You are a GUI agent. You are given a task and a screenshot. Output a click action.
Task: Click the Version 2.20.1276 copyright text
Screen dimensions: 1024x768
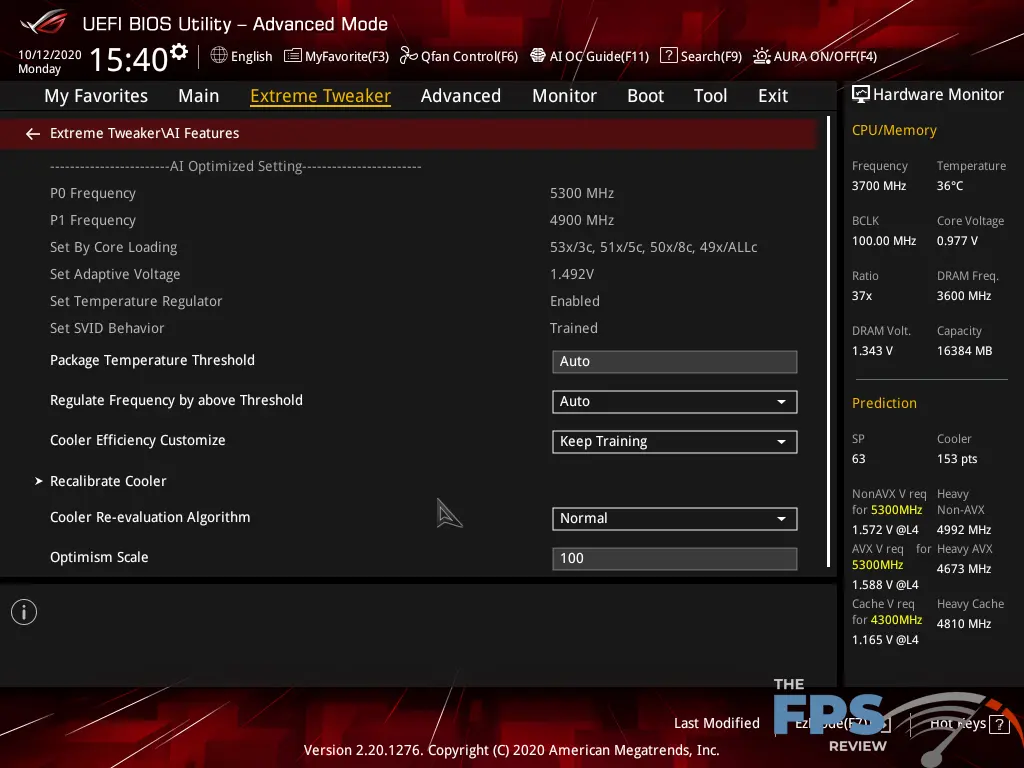click(511, 750)
